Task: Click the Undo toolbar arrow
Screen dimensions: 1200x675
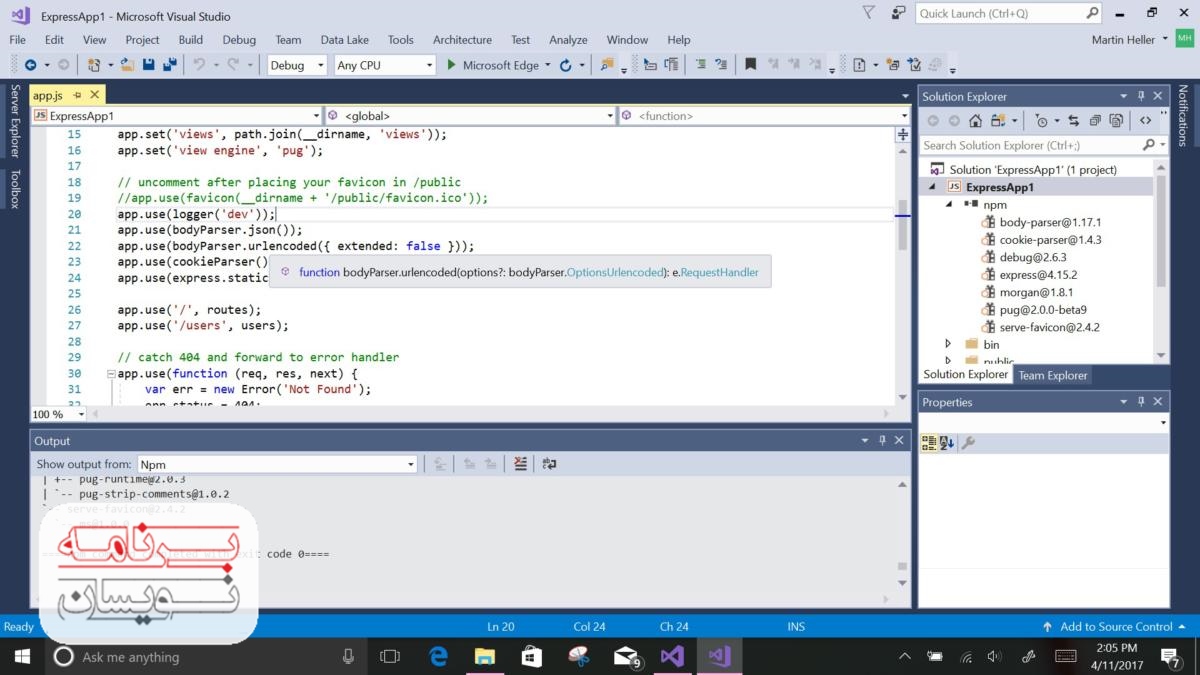Action: [198, 65]
